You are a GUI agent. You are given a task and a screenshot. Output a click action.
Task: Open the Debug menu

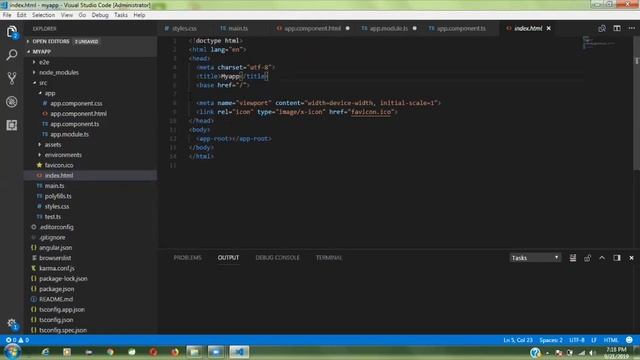coord(100,15)
